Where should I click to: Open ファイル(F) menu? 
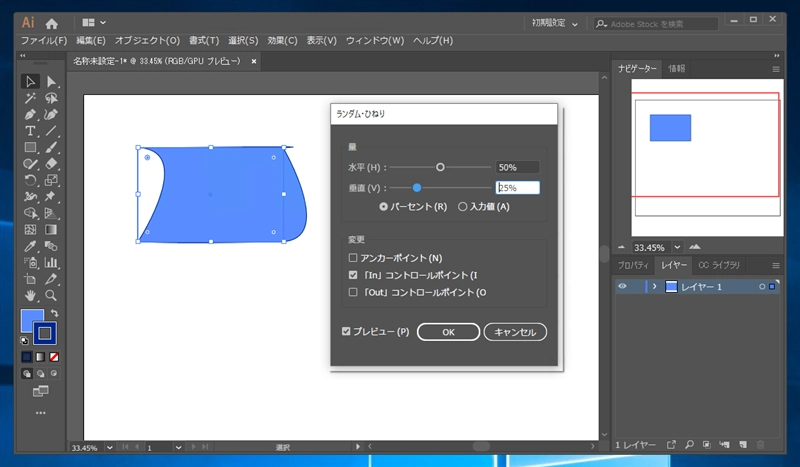point(44,40)
